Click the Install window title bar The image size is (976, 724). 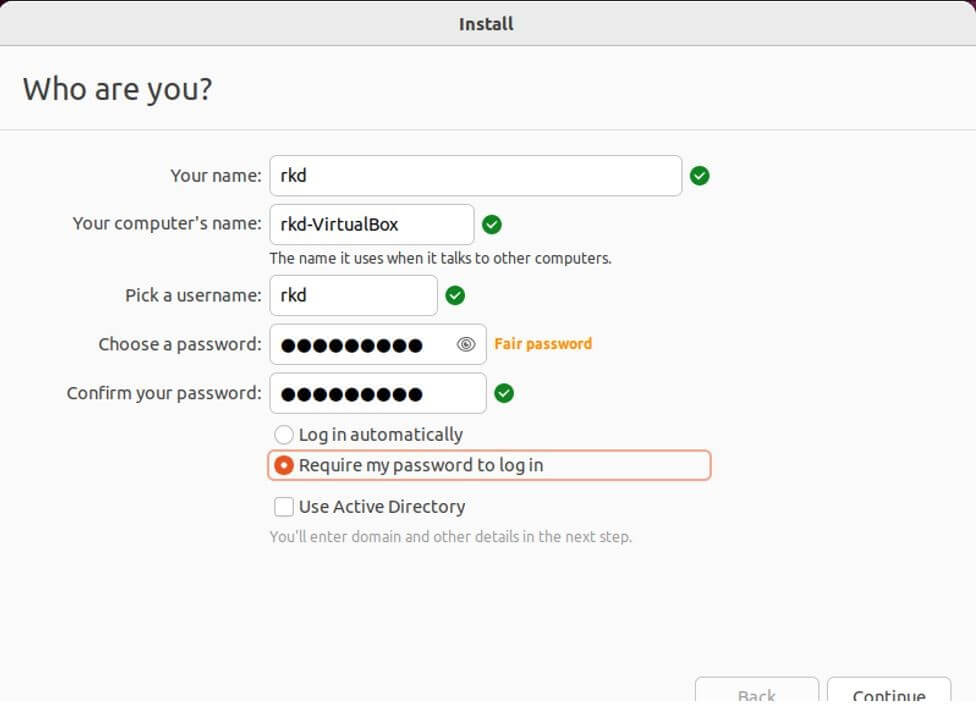coord(487,23)
